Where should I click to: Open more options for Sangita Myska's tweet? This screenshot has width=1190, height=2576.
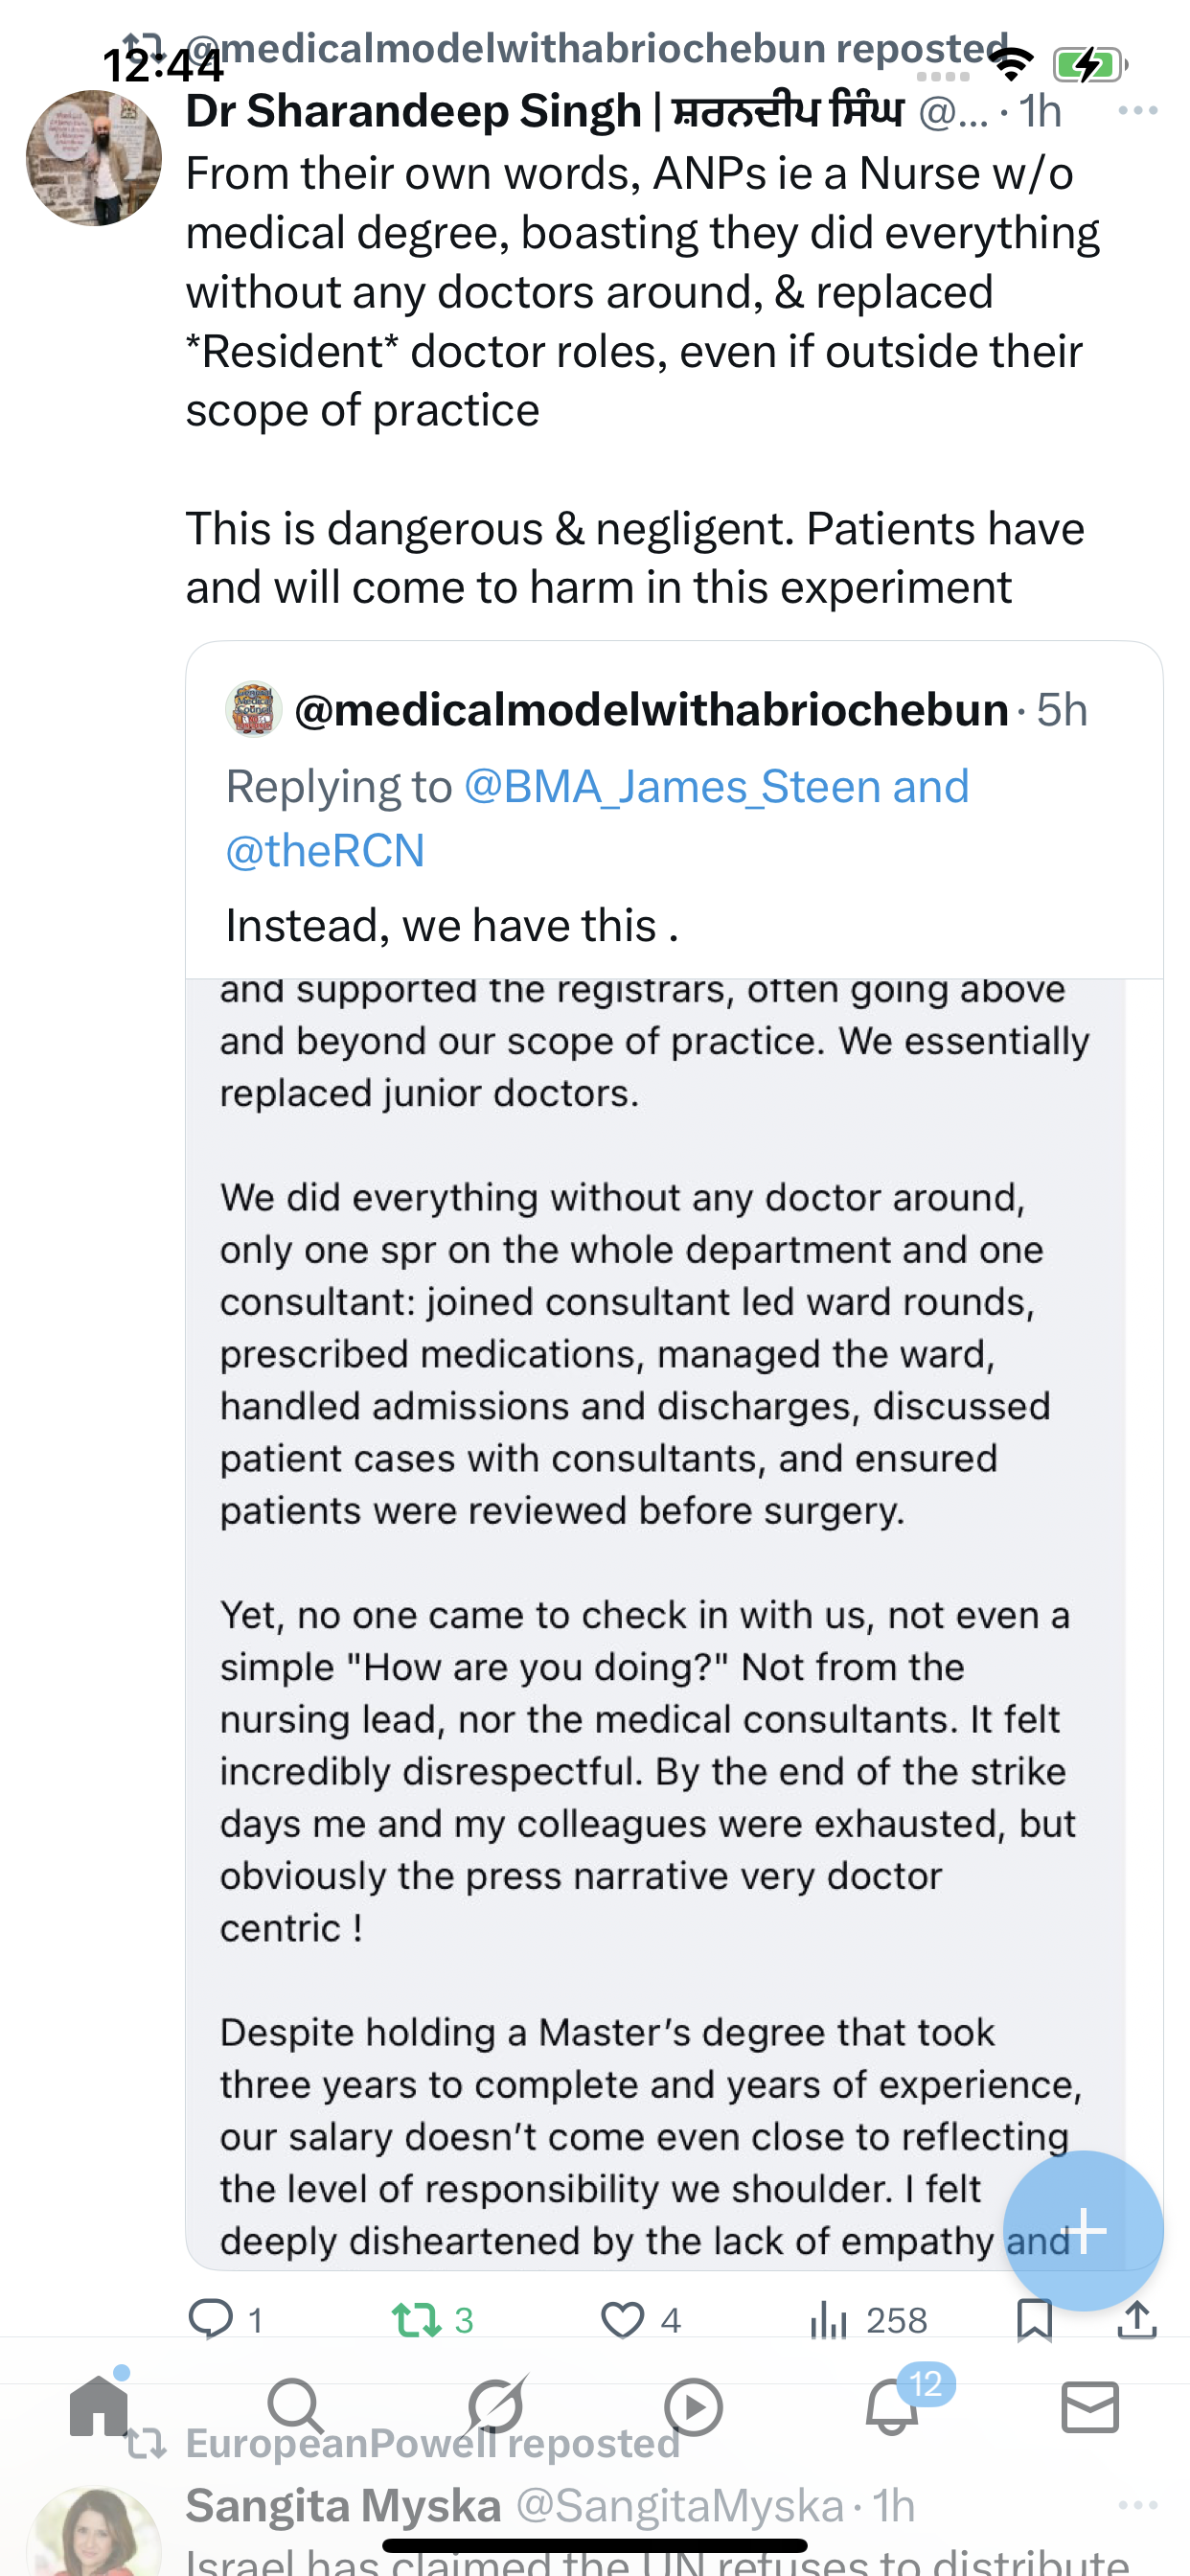tap(1138, 2506)
